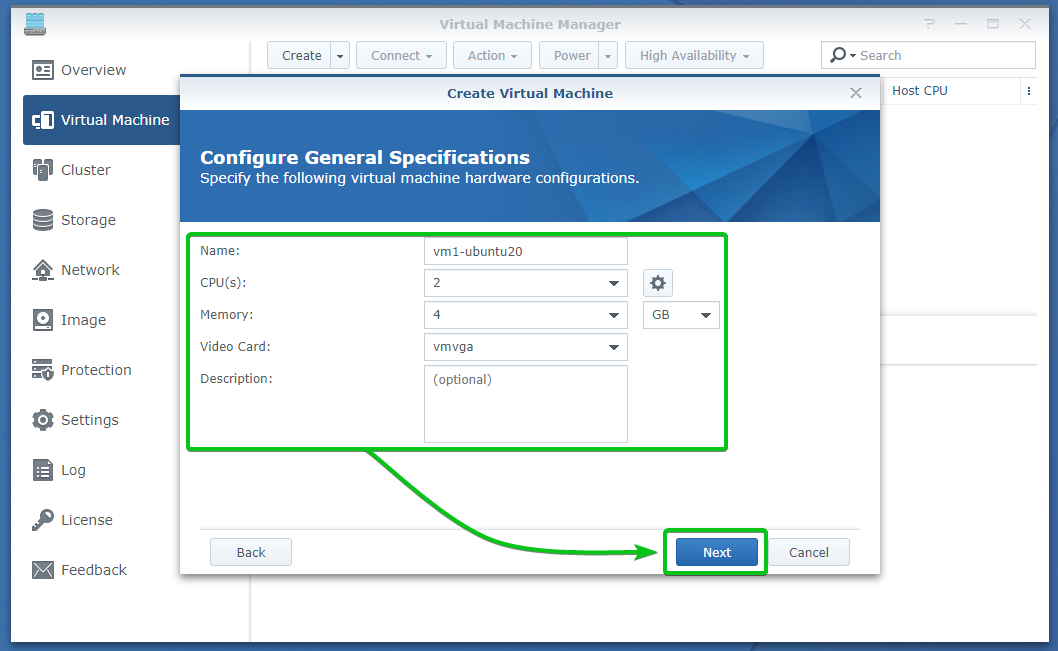1058x651 pixels.
Task: Click the Back button
Action: 251,552
